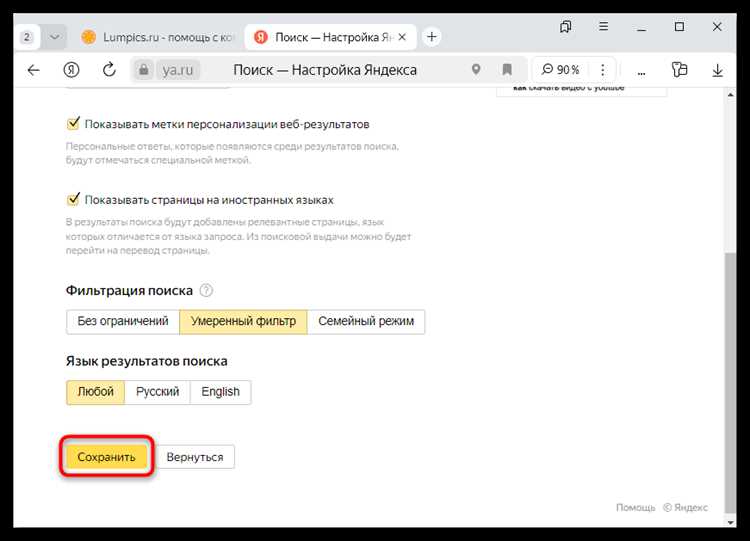The width and height of the screenshot is (750, 541).
Task: Open the 90% zoom indicator
Action: pos(561,70)
